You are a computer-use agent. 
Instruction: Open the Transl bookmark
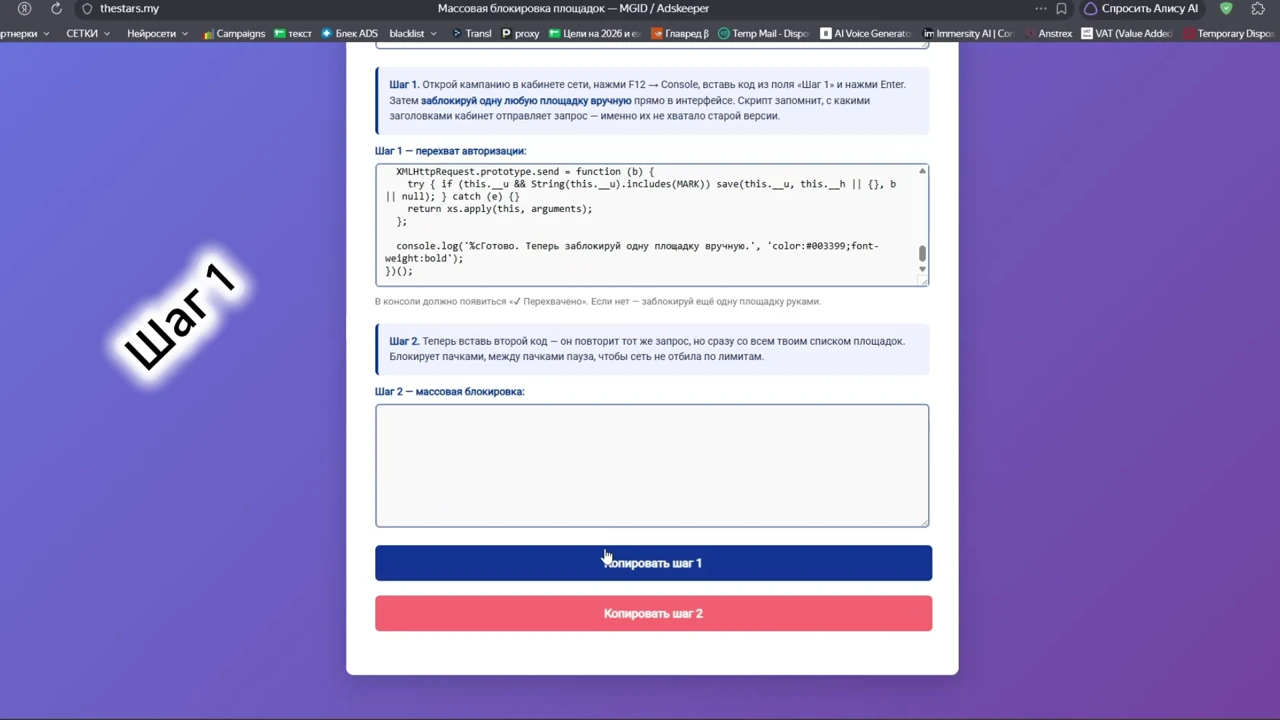click(x=472, y=34)
